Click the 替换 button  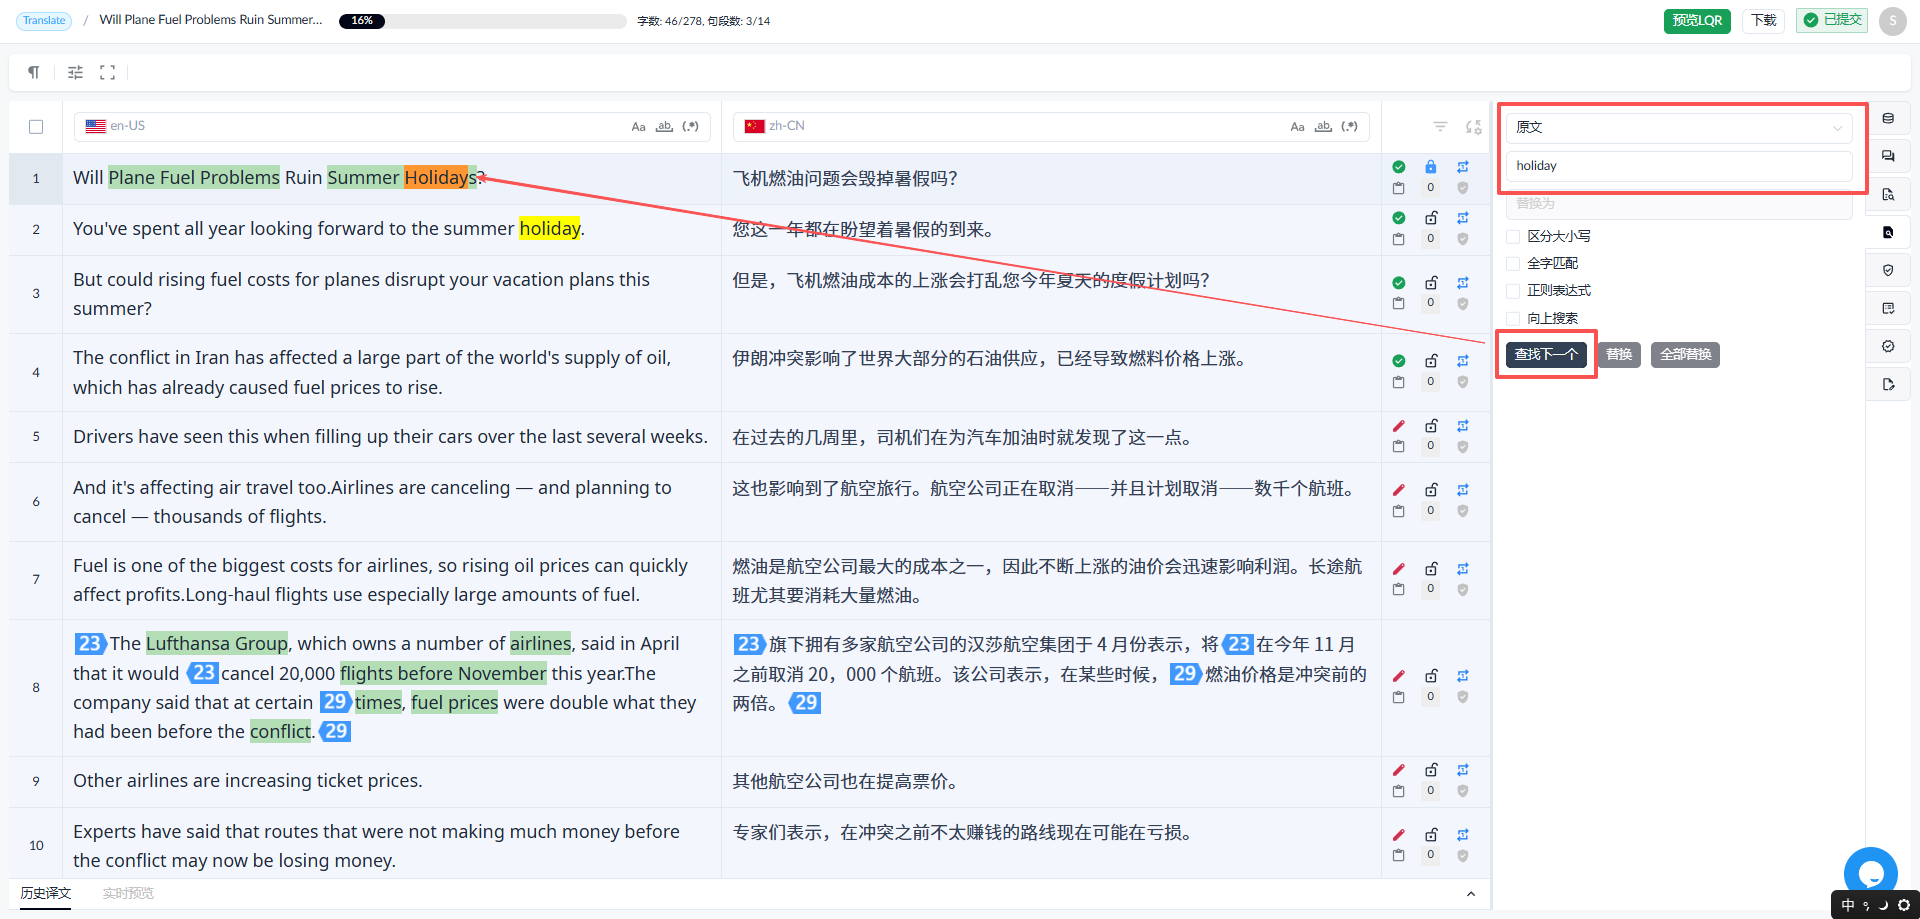coord(1619,355)
